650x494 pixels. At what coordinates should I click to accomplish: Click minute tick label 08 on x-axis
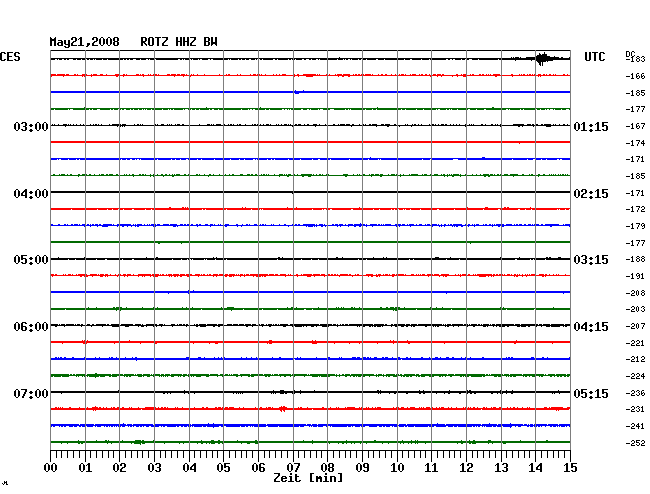[x=327, y=468]
